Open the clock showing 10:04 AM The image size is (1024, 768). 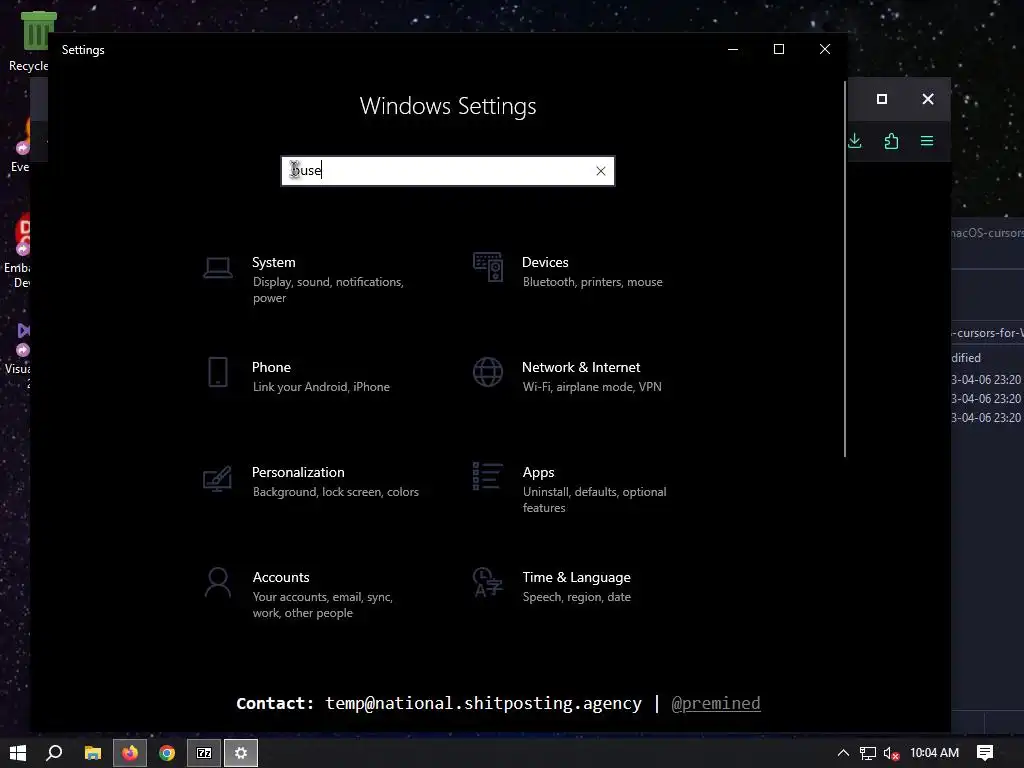tap(935, 753)
